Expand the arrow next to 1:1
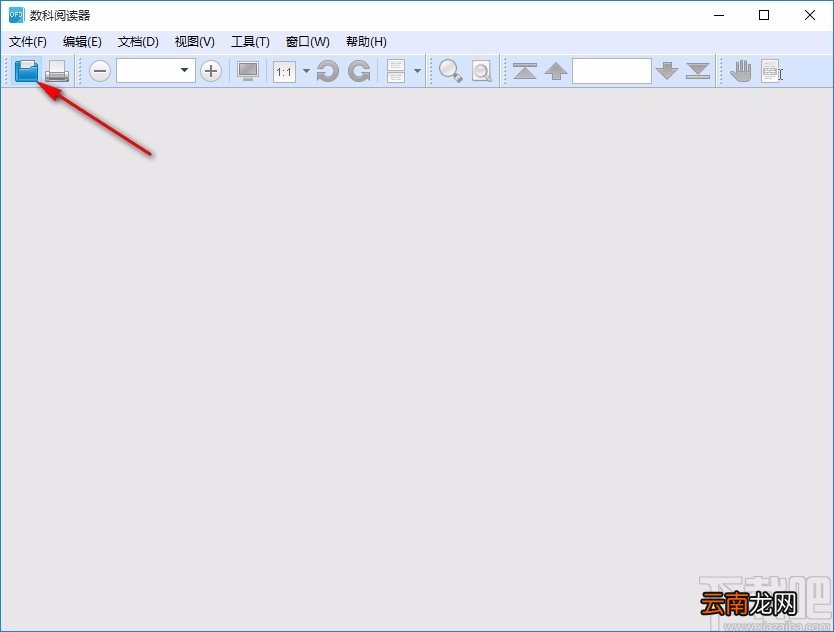Screen dimensions: 834x632 (x=306, y=71)
